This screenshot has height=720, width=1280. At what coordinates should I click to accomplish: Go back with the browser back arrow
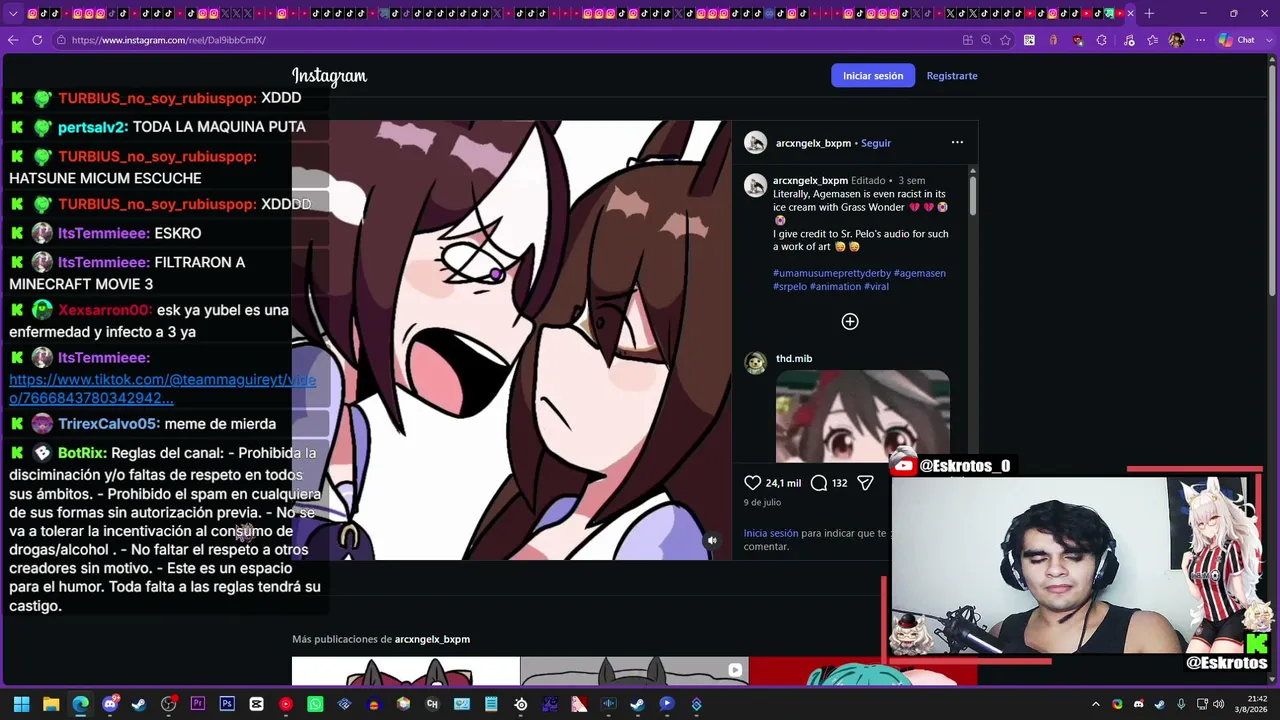pyautogui.click(x=13, y=40)
